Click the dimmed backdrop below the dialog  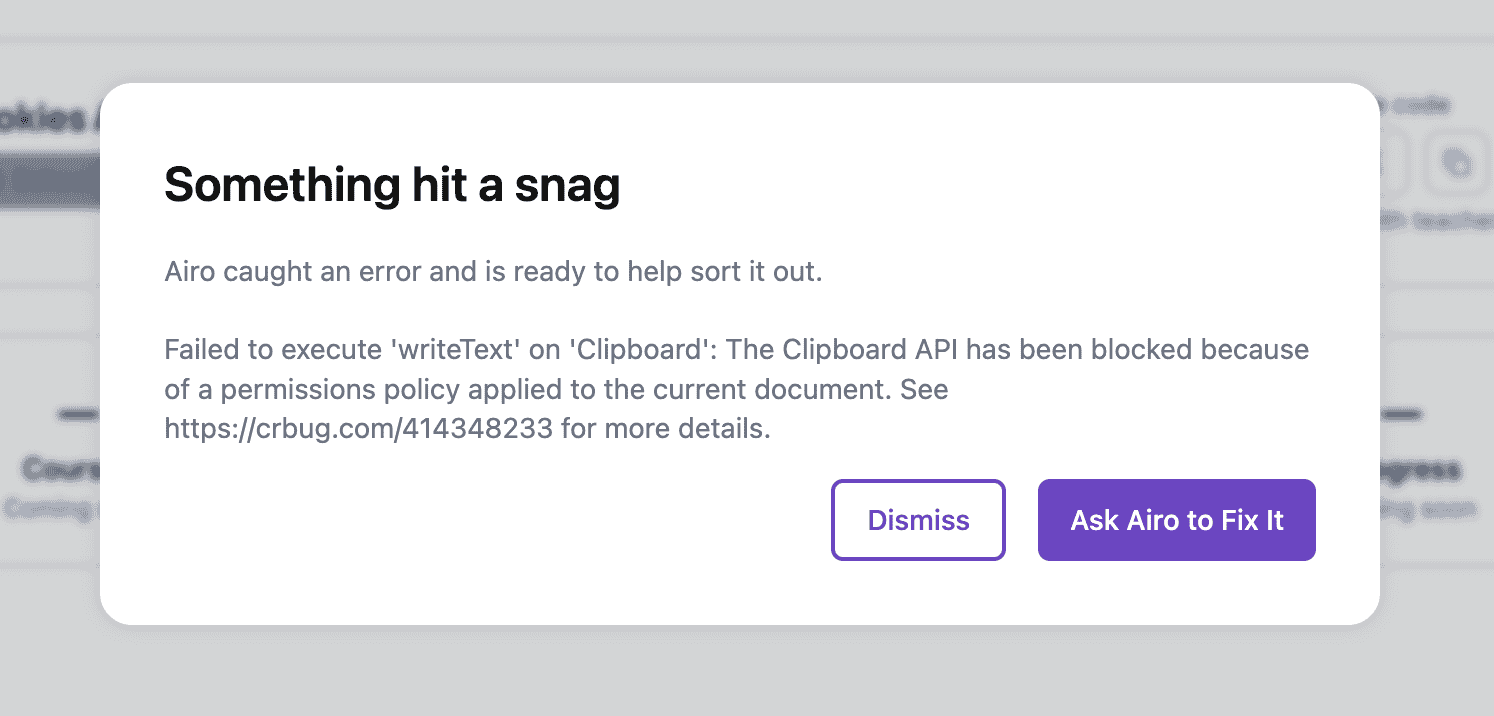point(747,672)
